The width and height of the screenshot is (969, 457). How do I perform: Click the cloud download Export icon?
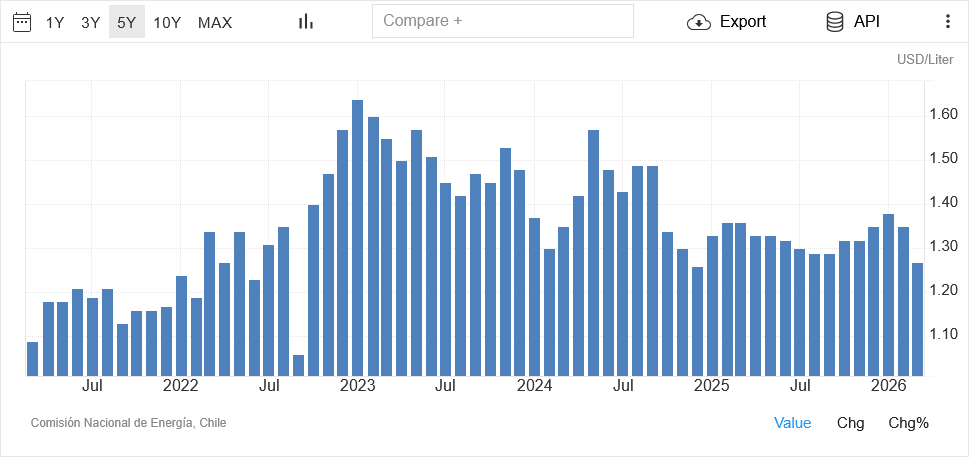pos(698,22)
